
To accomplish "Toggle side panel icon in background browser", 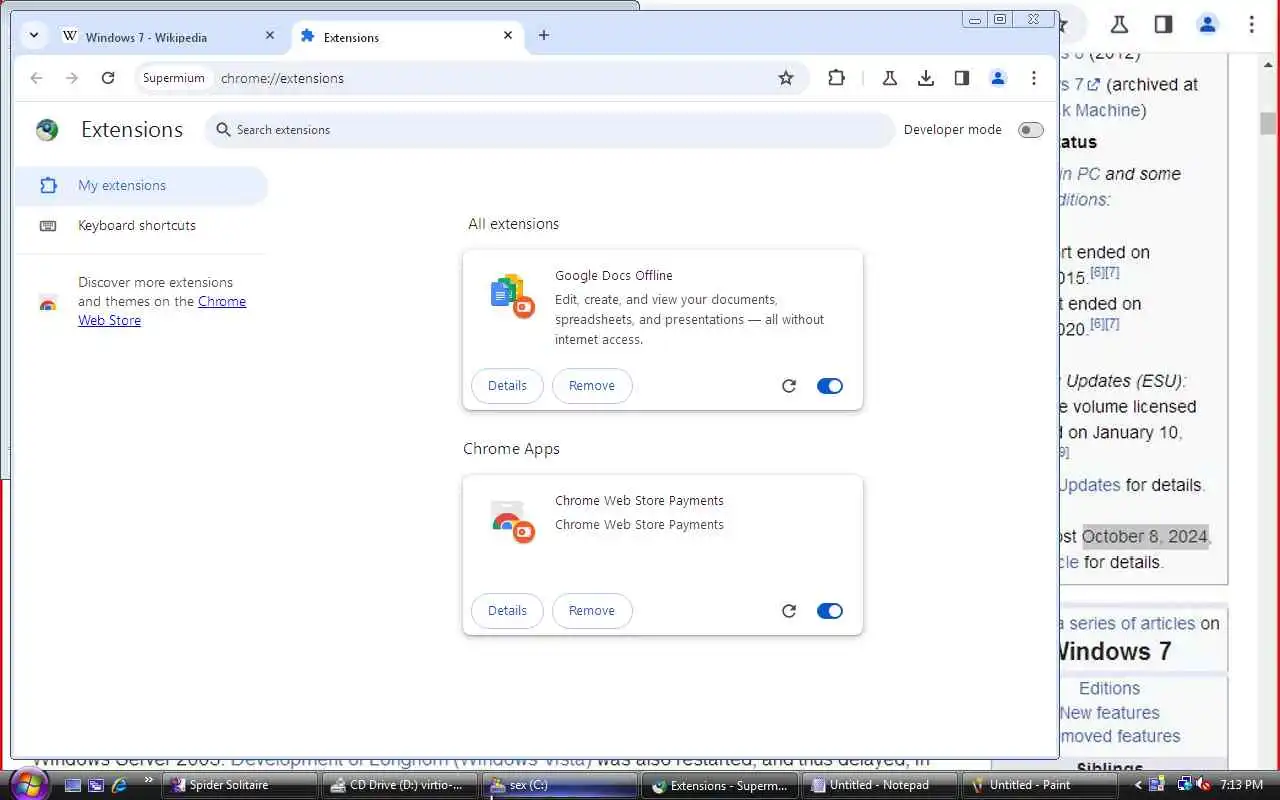I will tap(1163, 25).
